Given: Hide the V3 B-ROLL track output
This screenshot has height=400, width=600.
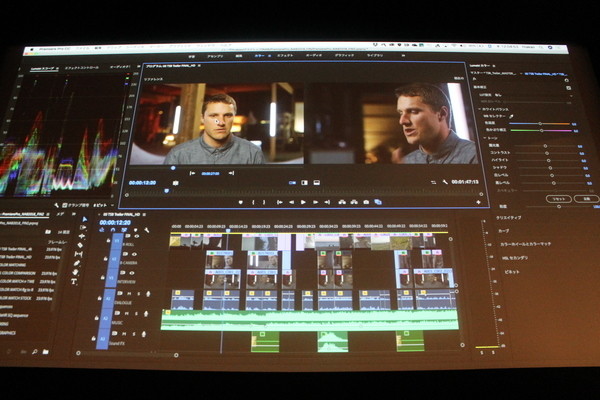Looking at the screenshot, I should (x=137, y=236).
